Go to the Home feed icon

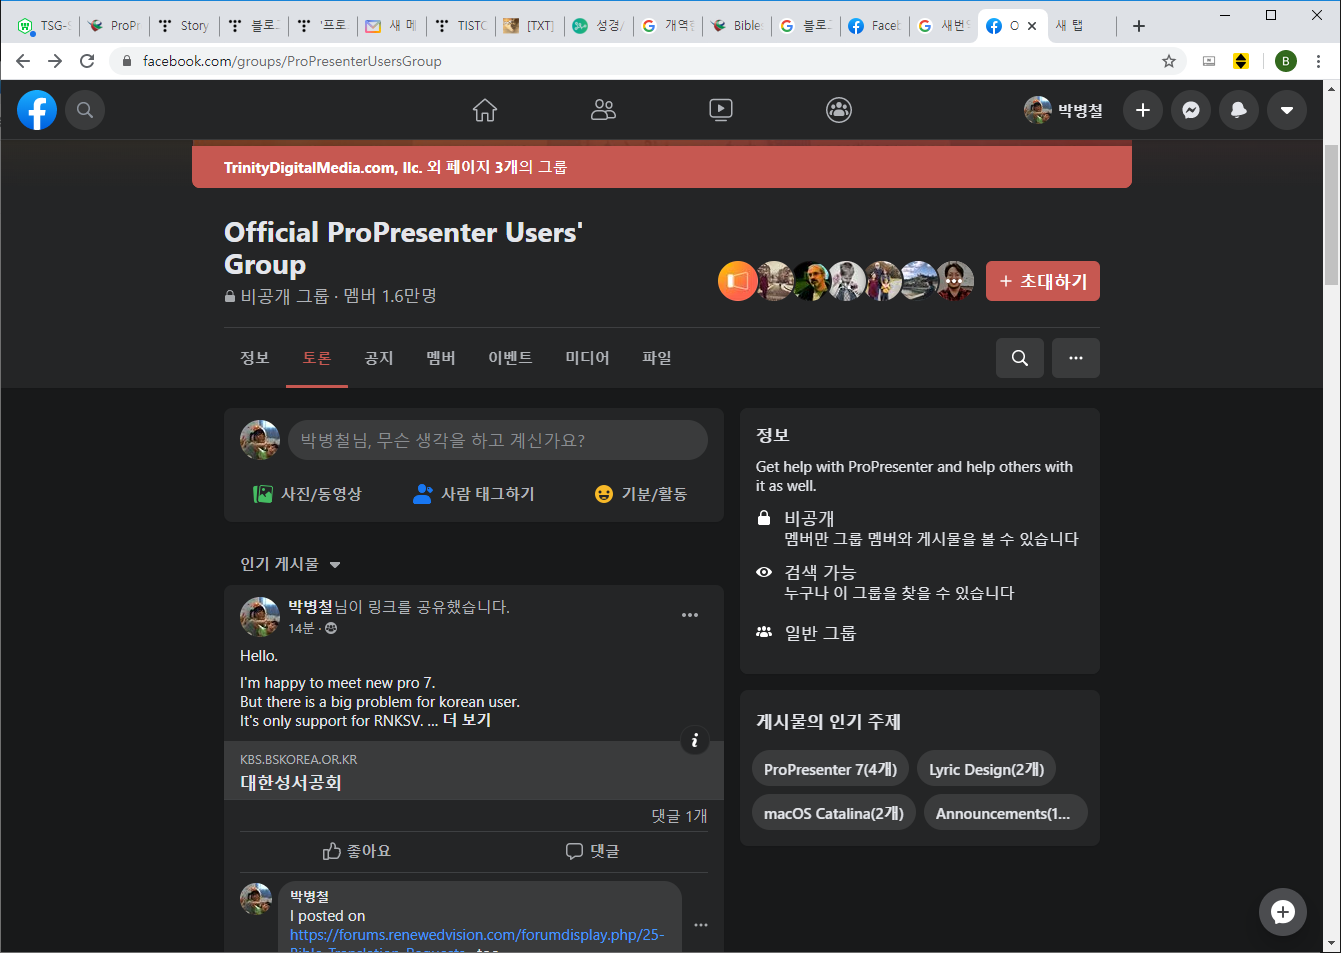click(485, 110)
